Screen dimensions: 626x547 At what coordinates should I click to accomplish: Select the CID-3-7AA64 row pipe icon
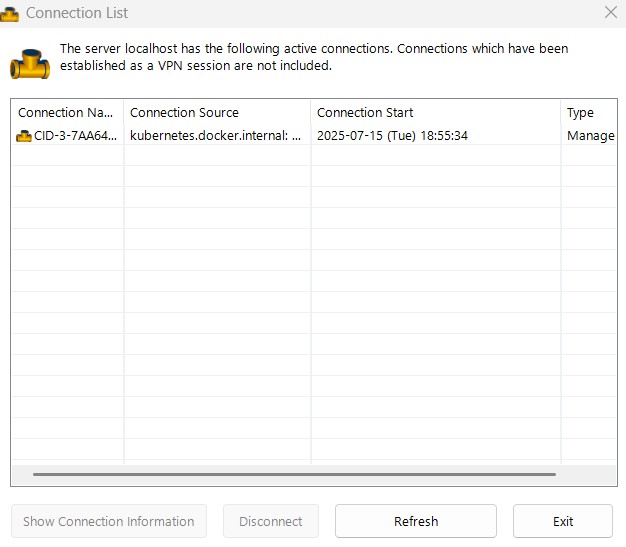(24, 136)
